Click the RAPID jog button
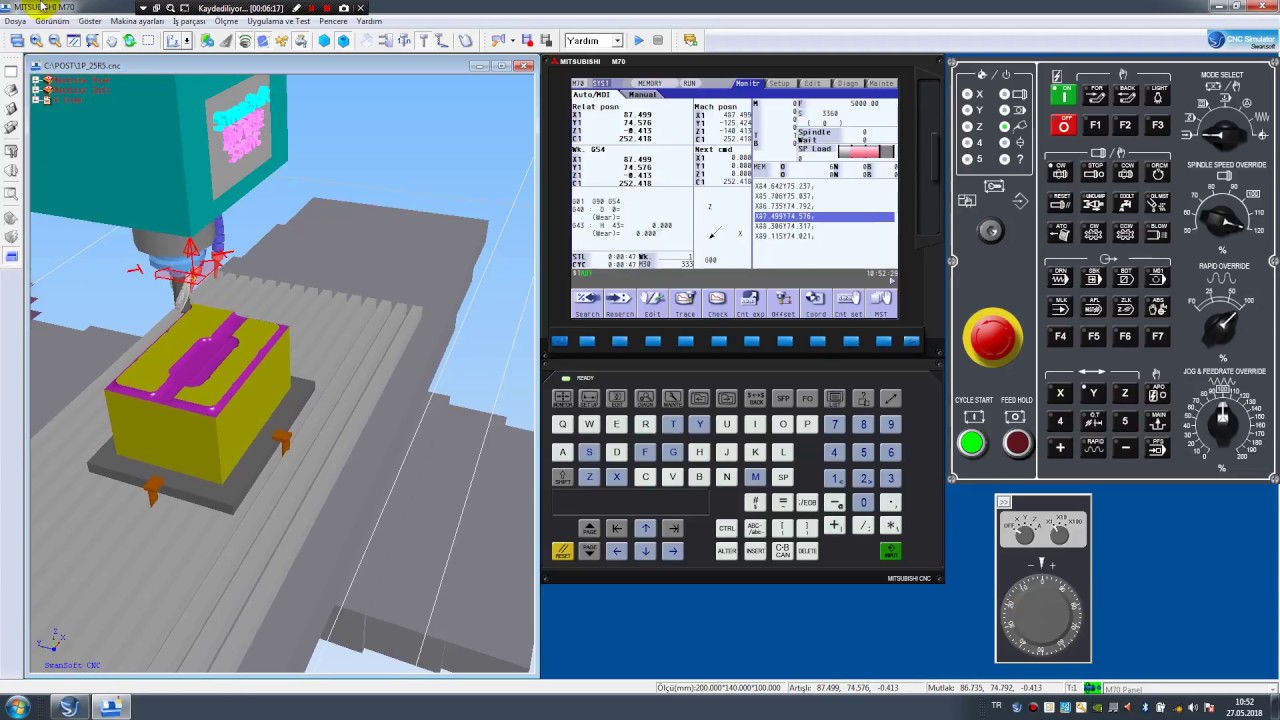This screenshot has height=720, width=1280. [1094, 448]
